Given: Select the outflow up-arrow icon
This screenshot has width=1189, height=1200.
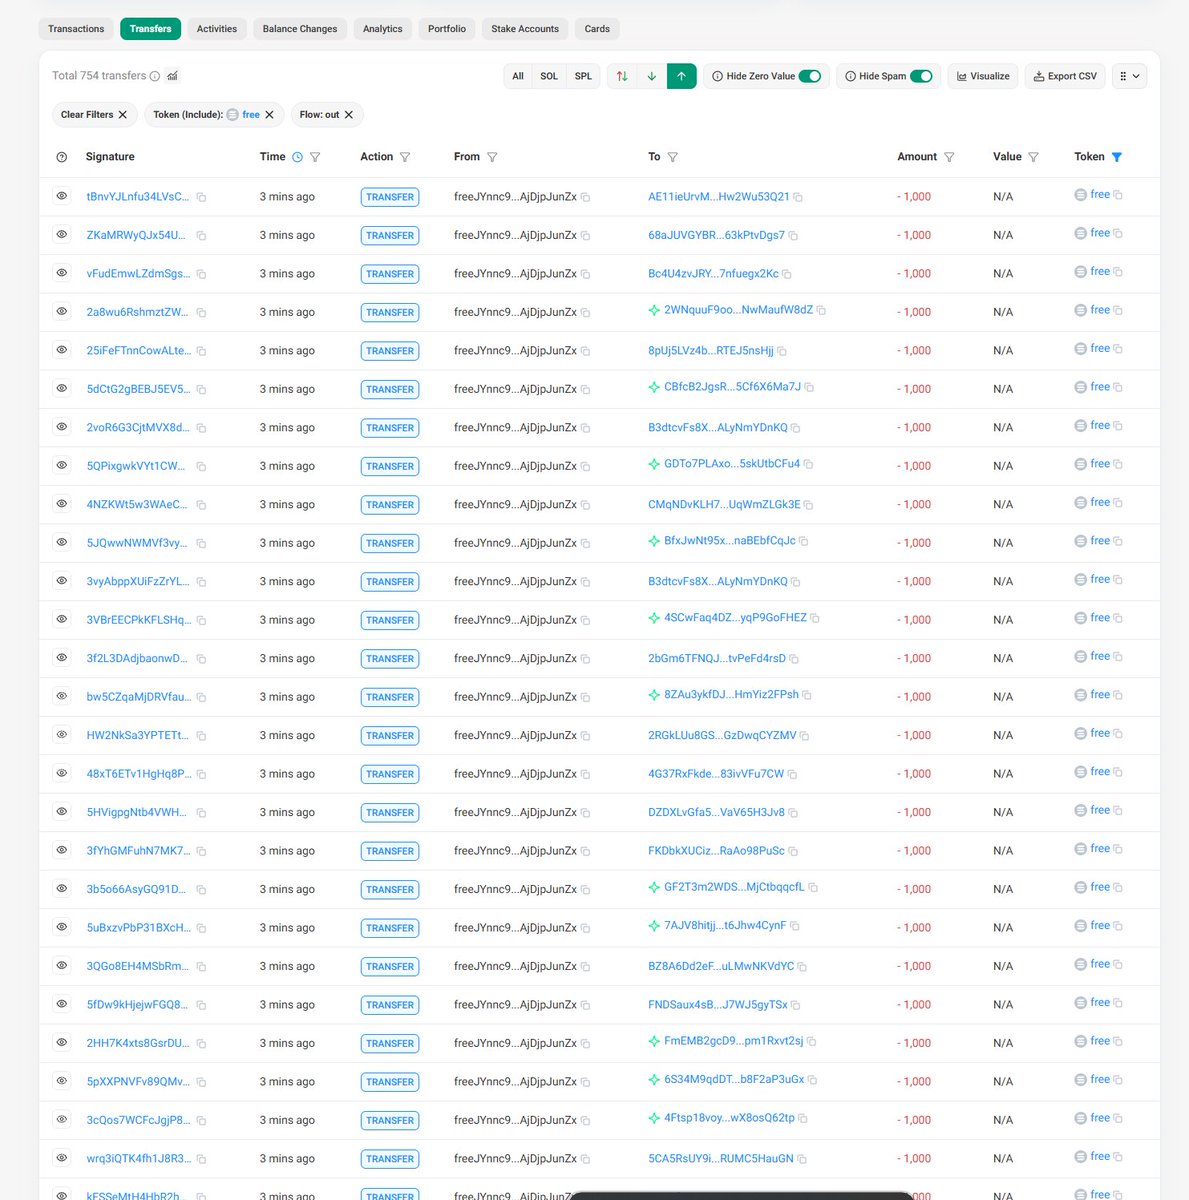Looking at the screenshot, I should coord(681,76).
